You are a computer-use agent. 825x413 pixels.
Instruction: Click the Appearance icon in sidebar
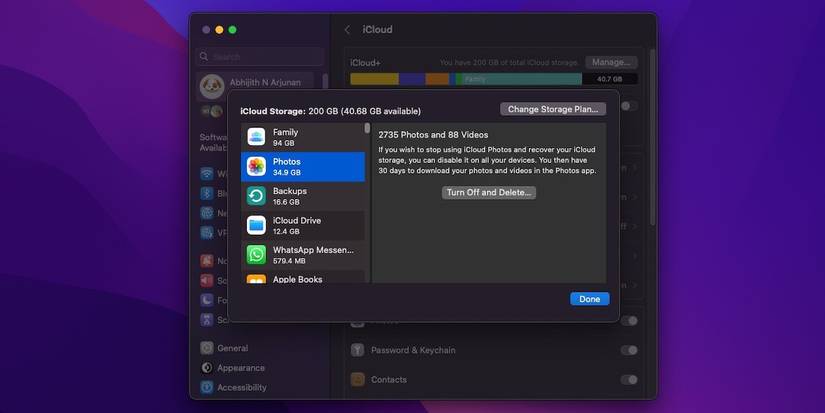pyautogui.click(x=207, y=368)
